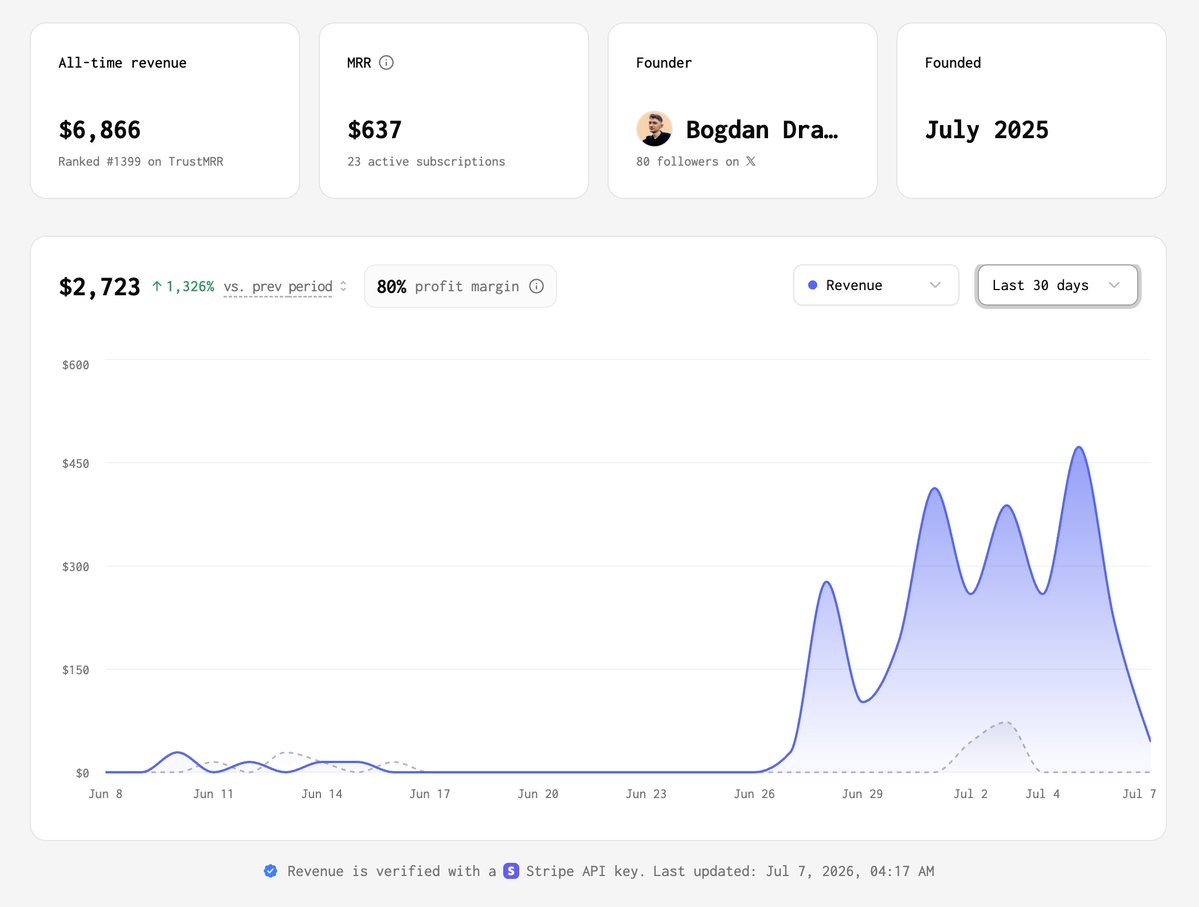Click the profit margin info icon
Image resolution: width=1199 pixels, height=907 pixels.
pos(537,286)
